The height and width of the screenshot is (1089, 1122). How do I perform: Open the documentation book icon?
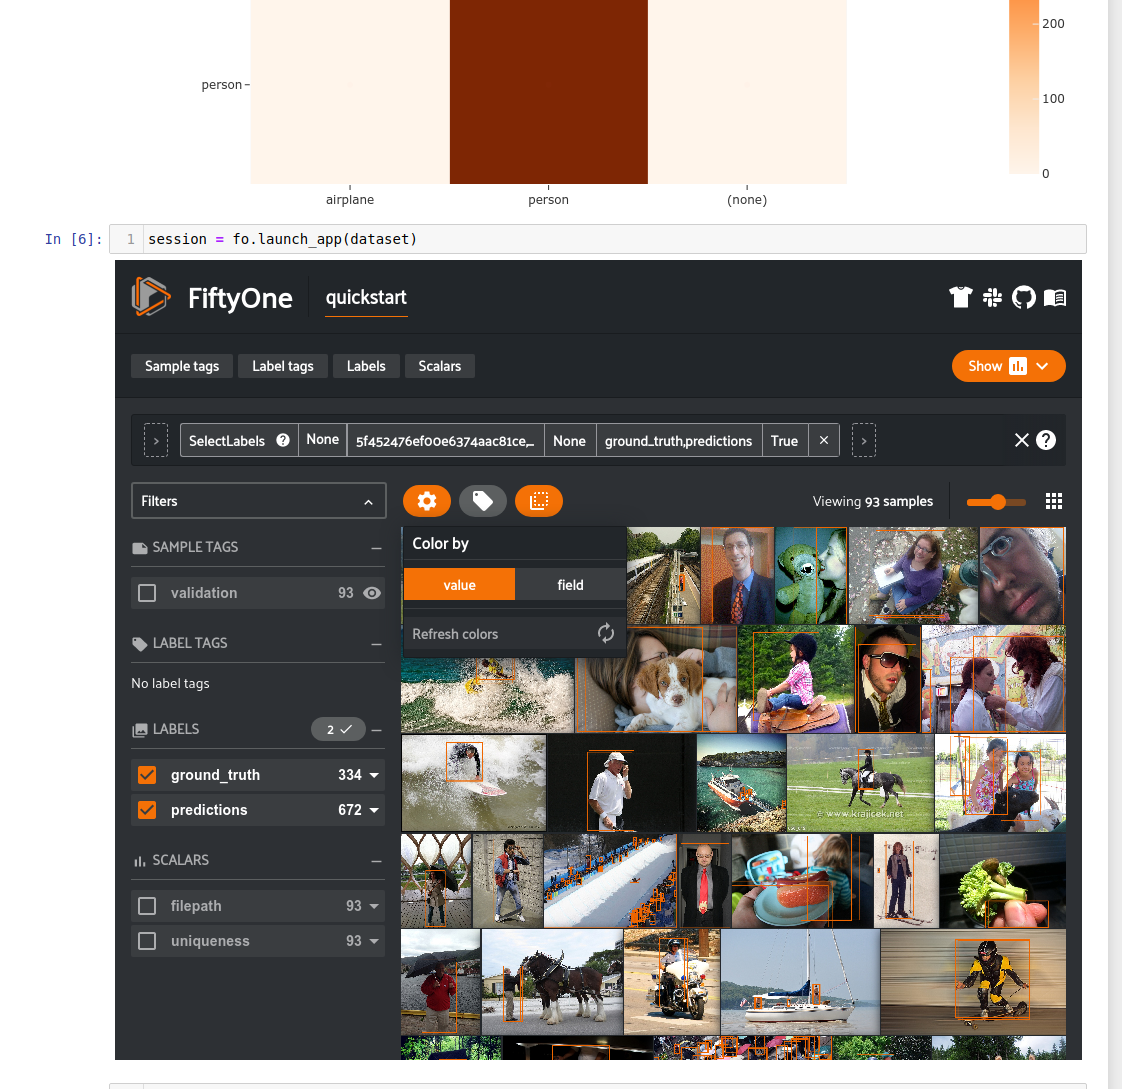pyautogui.click(x=1055, y=297)
